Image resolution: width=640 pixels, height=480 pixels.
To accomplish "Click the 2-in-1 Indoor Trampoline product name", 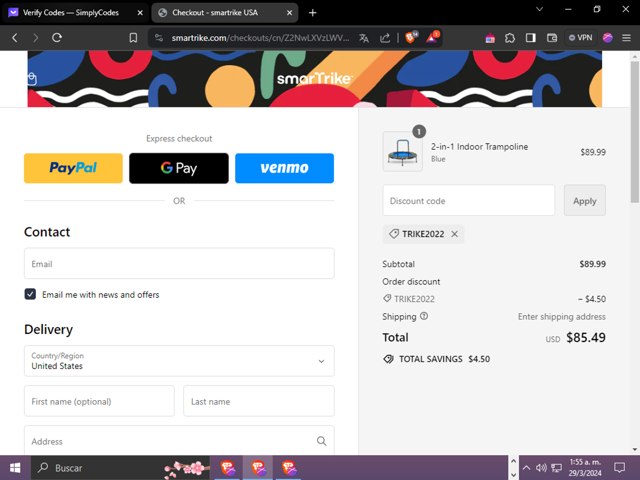I will [x=479, y=147].
